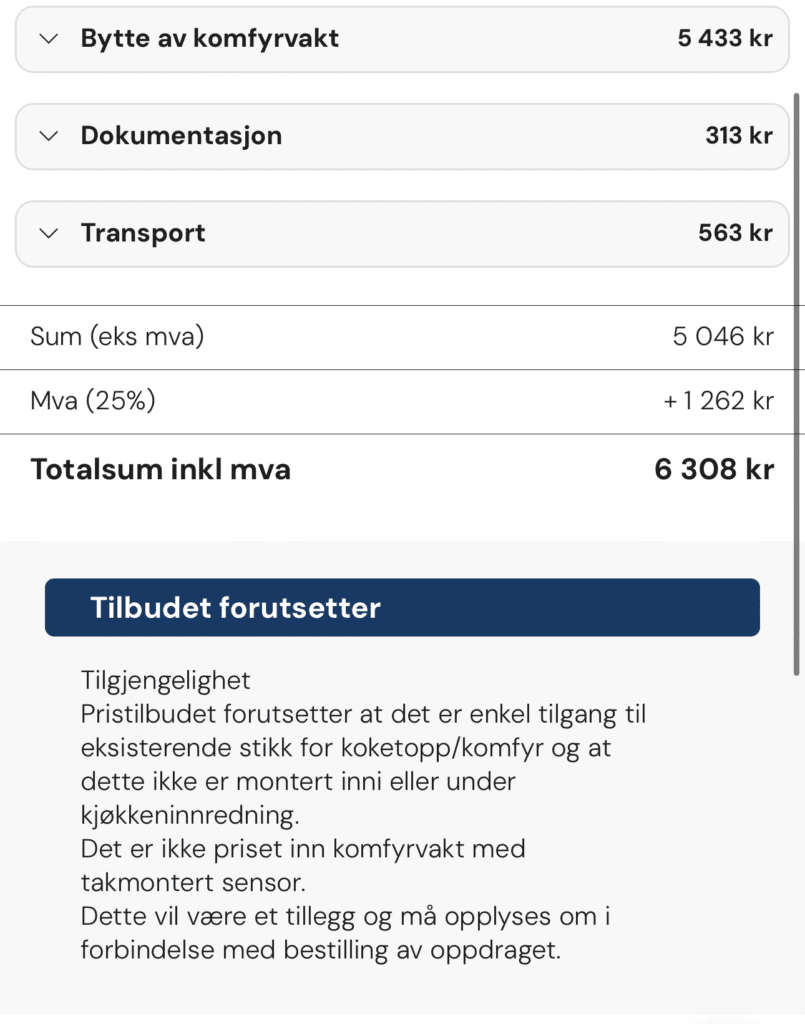Click the Sum (eks mva) label
This screenshot has height=1024, width=805.
coord(117,337)
